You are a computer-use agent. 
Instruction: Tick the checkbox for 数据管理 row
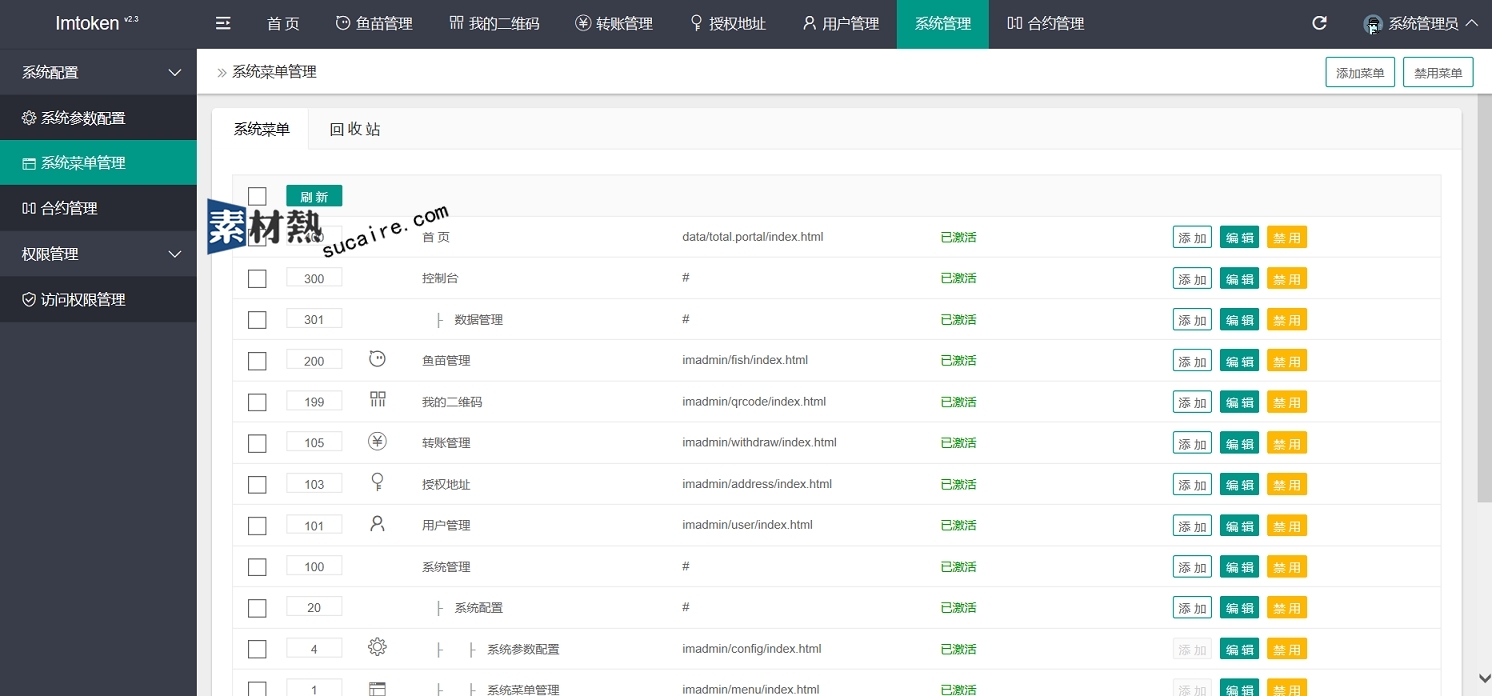[x=257, y=320]
